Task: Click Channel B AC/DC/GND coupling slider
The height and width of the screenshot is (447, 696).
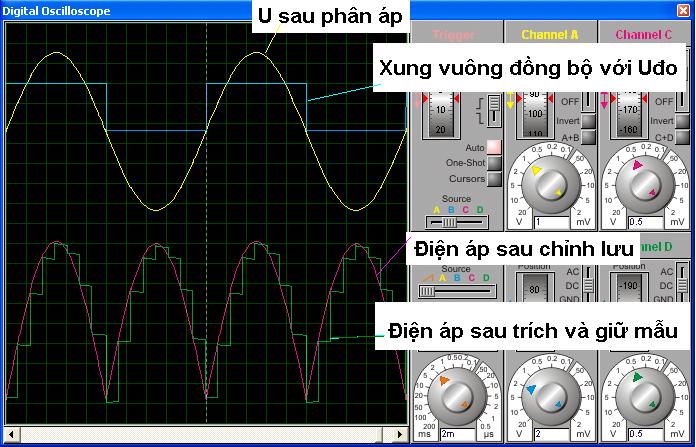Action: click(x=589, y=284)
